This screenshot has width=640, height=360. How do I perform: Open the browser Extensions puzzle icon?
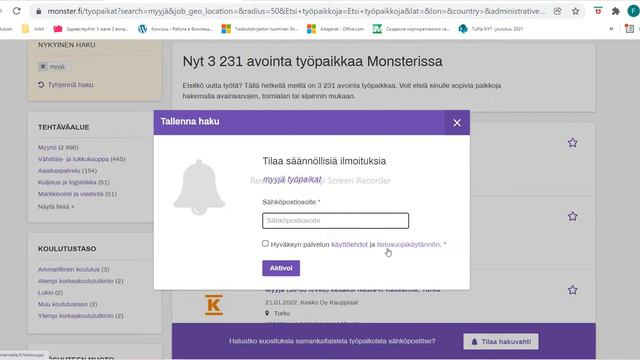pyautogui.click(x=616, y=11)
